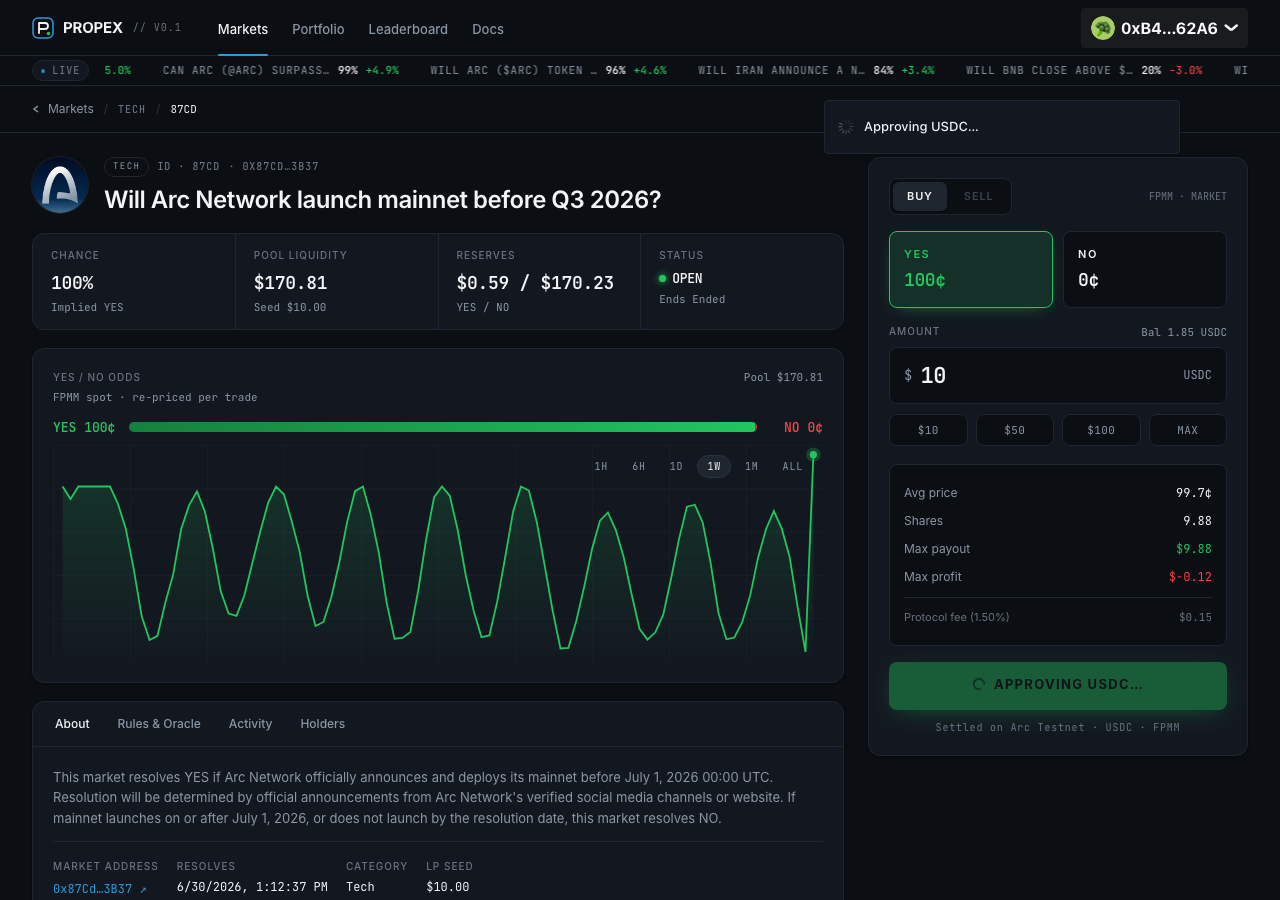Click the latest price point marker on chart
The height and width of the screenshot is (900, 1280).
coord(813,455)
